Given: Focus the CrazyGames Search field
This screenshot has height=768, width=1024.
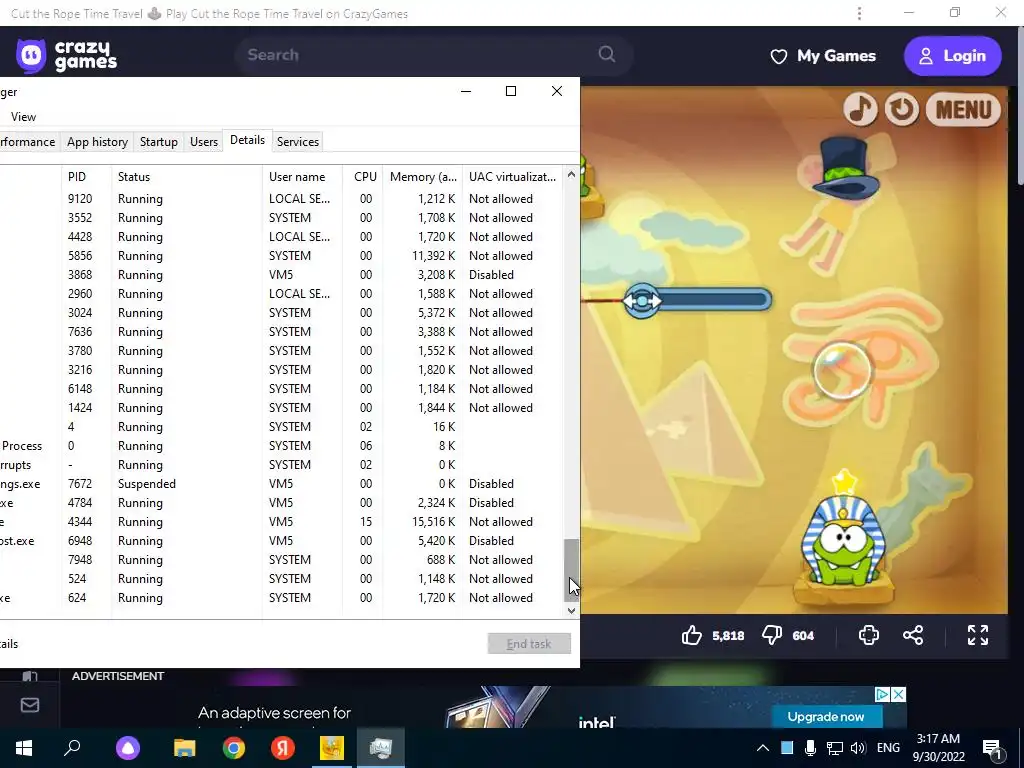Looking at the screenshot, I should tap(434, 55).
